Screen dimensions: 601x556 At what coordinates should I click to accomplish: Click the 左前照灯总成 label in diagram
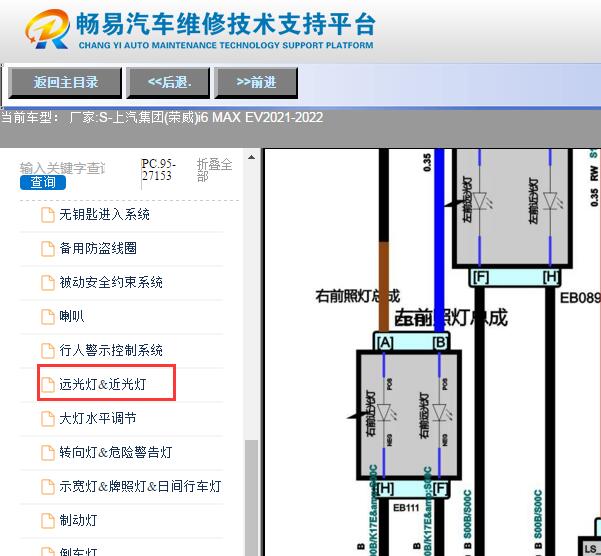pos(451,318)
